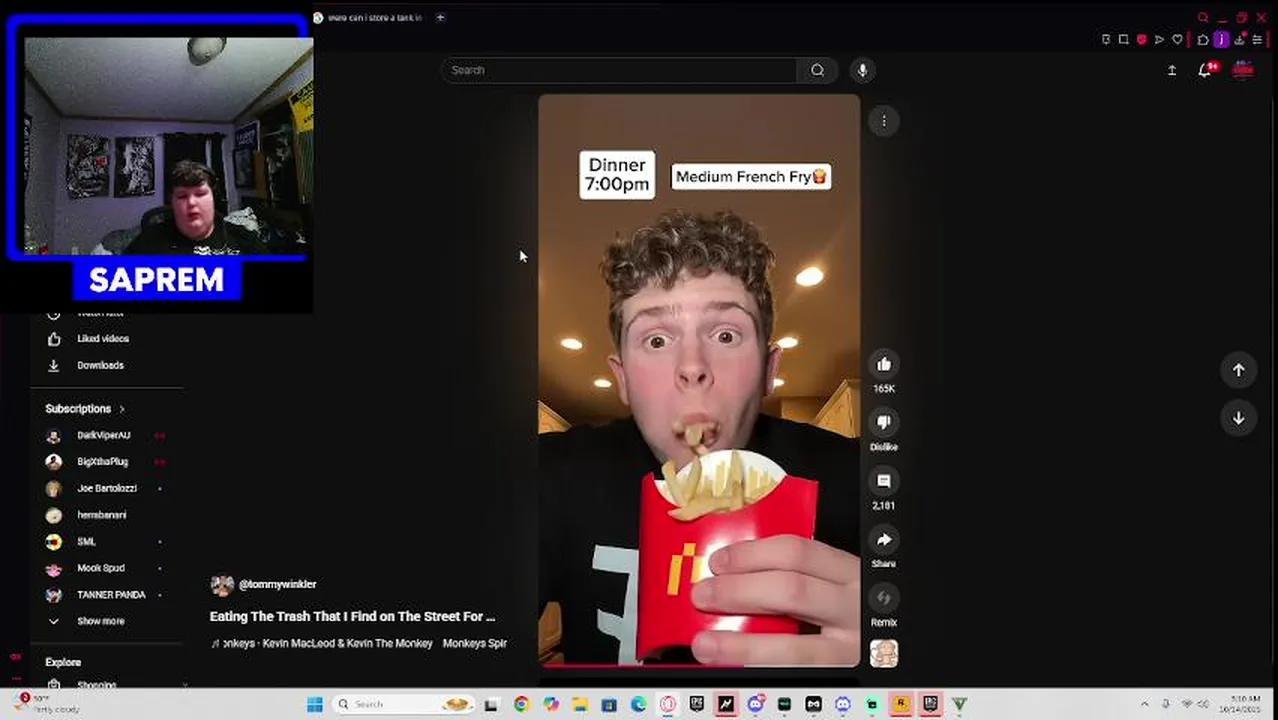Open a new browser tab with plus

(x=440, y=17)
